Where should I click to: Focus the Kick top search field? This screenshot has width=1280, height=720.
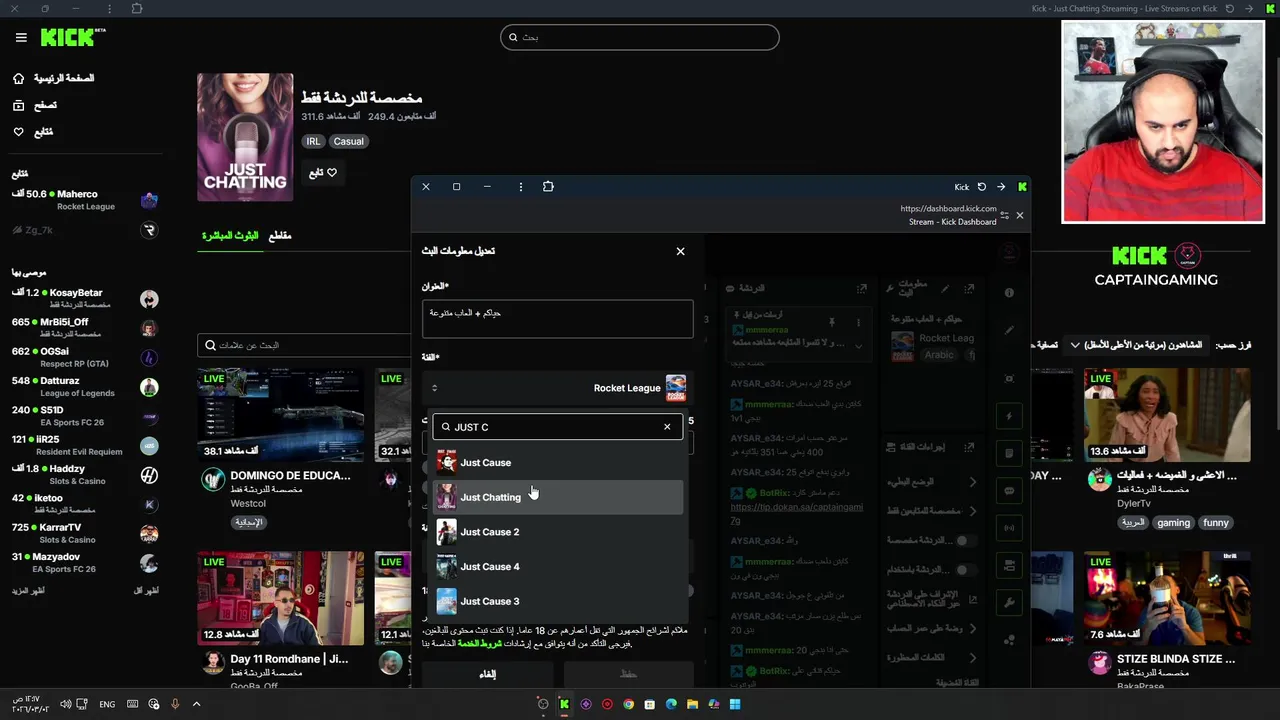point(640,37)
